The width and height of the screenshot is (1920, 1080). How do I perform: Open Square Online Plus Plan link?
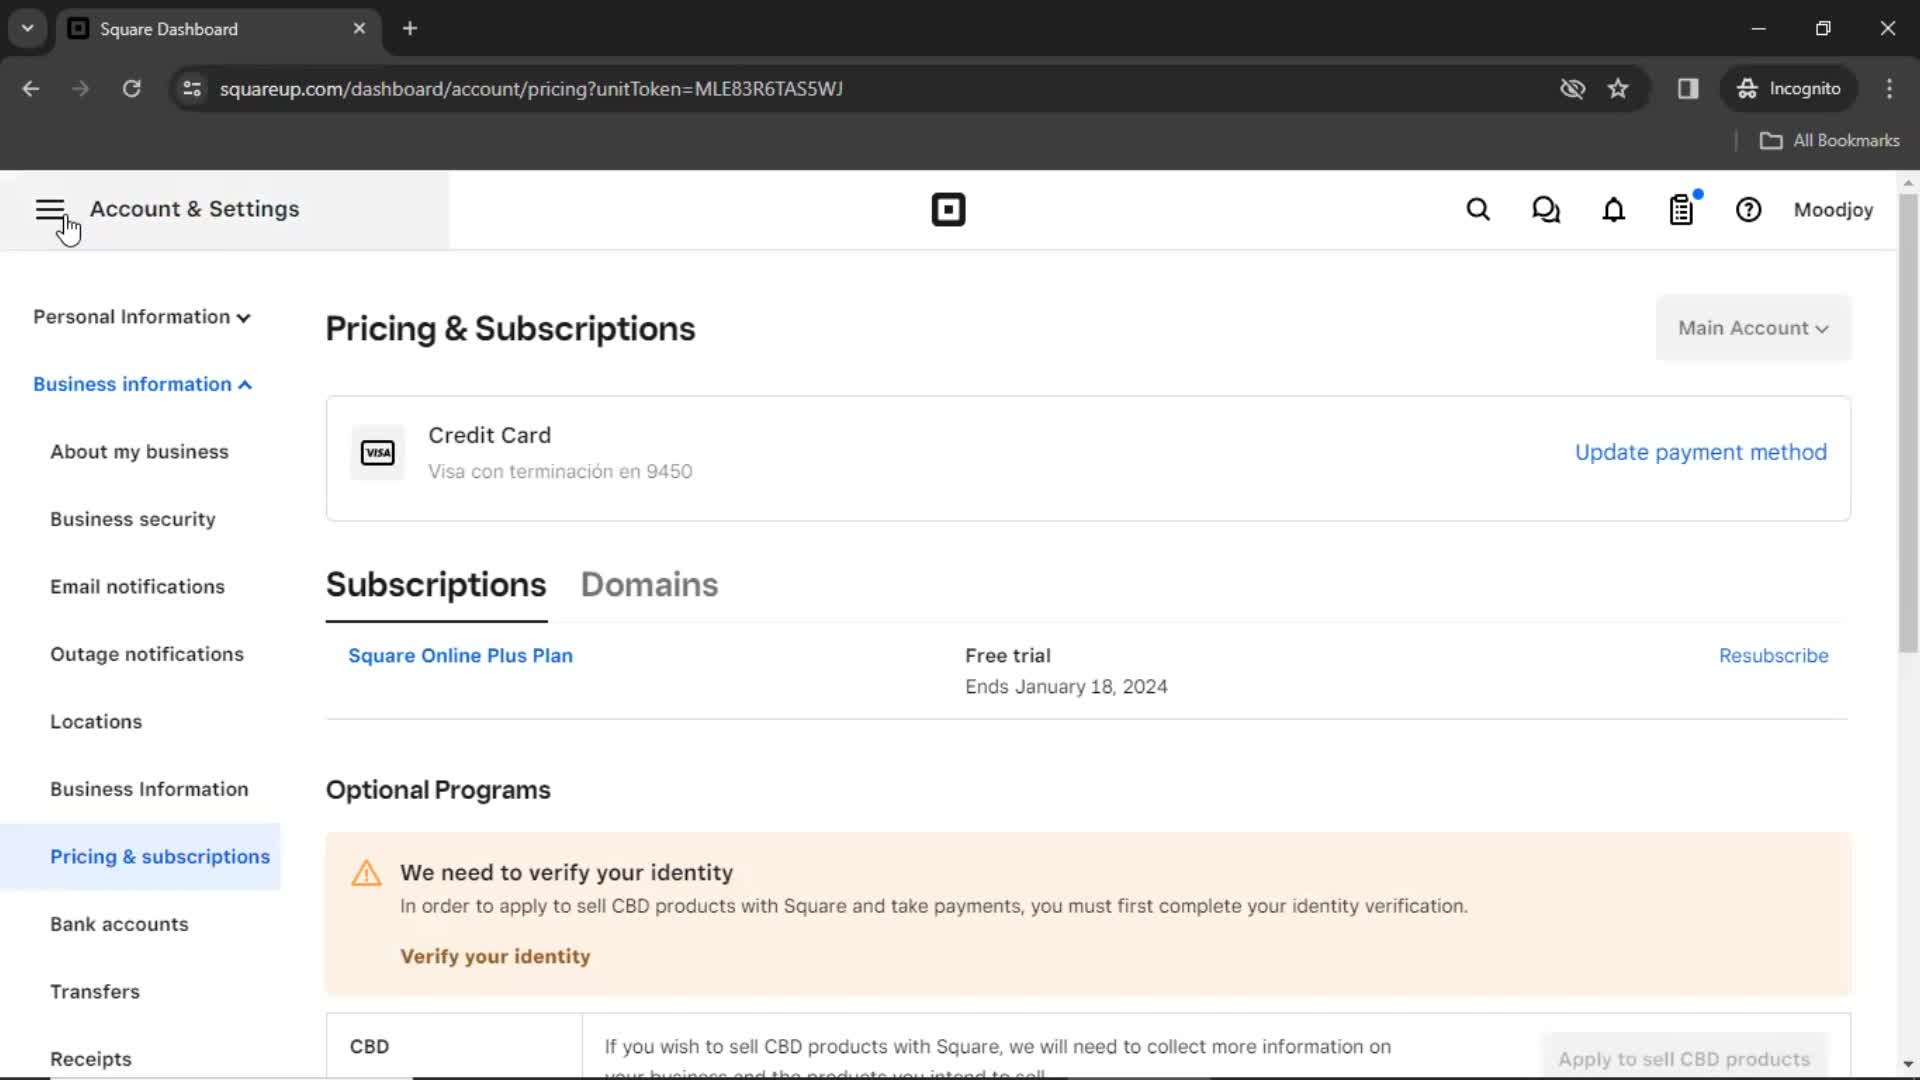click(x=460, y=656)
